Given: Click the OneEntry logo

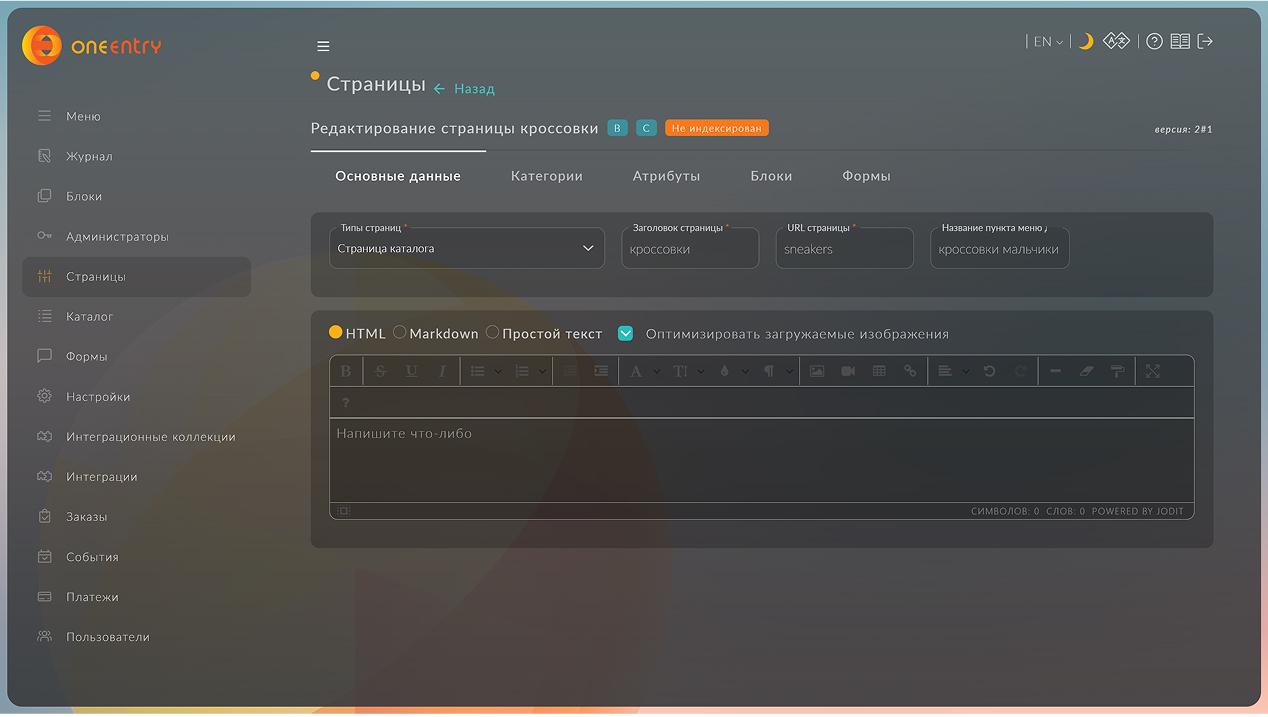Looking at the screenshot, I should [x=92, y=46].
